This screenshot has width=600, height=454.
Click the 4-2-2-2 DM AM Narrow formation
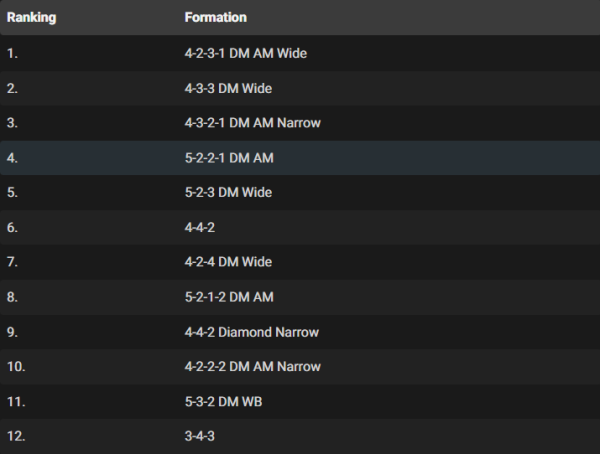click(252, 366)
